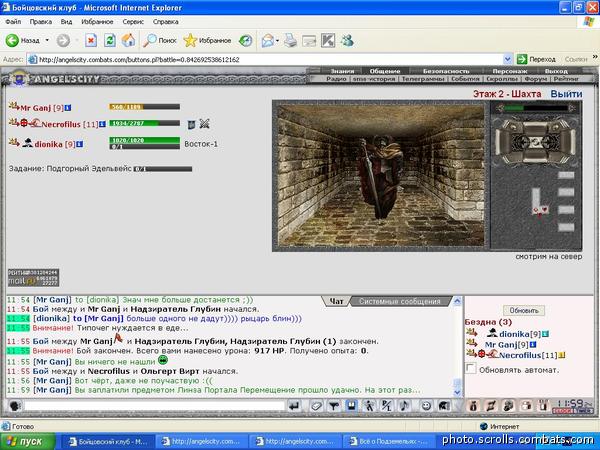Open the Файл menu
This screenshot has height=450, width=600.
click(13, 22)
